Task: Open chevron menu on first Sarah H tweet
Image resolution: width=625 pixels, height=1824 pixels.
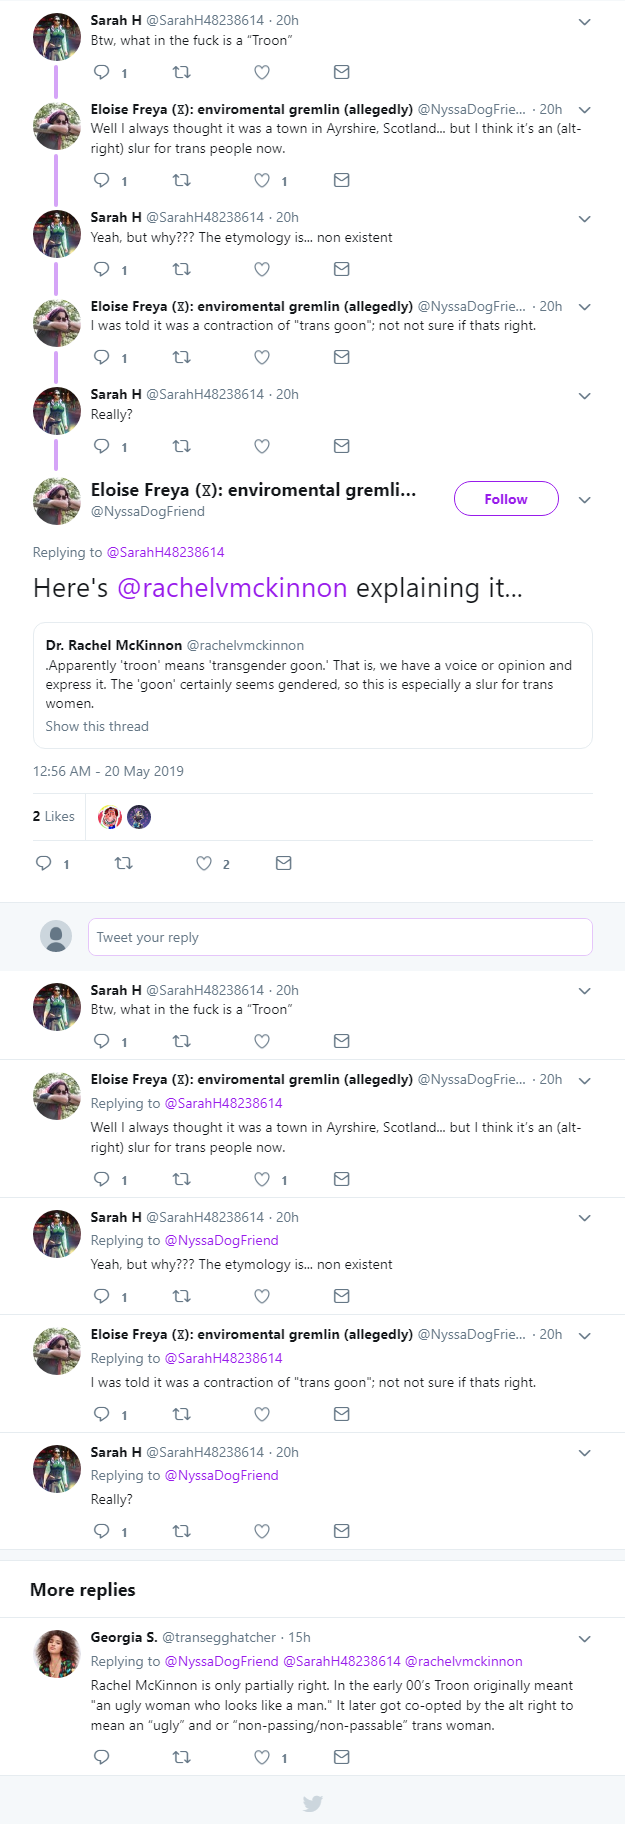Action: coord(585,22)
